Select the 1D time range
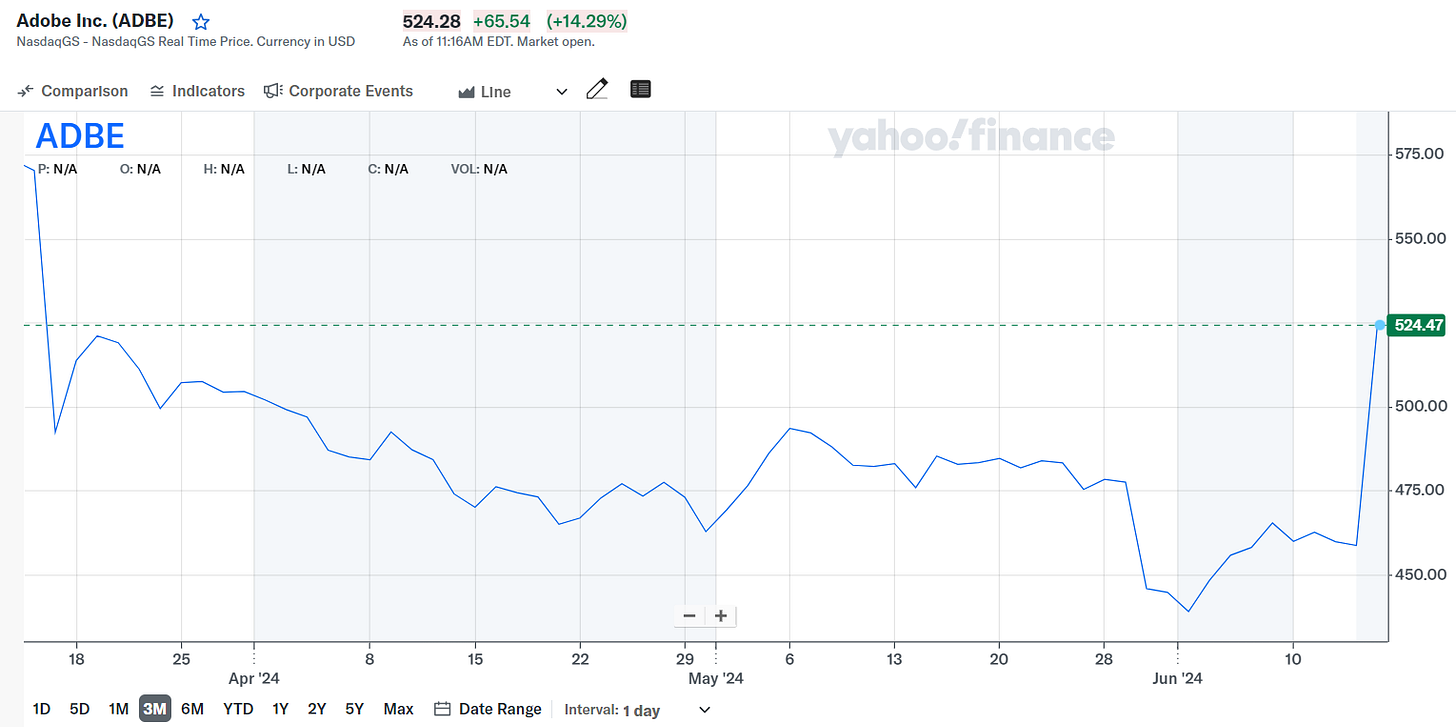 coord(41,709)
